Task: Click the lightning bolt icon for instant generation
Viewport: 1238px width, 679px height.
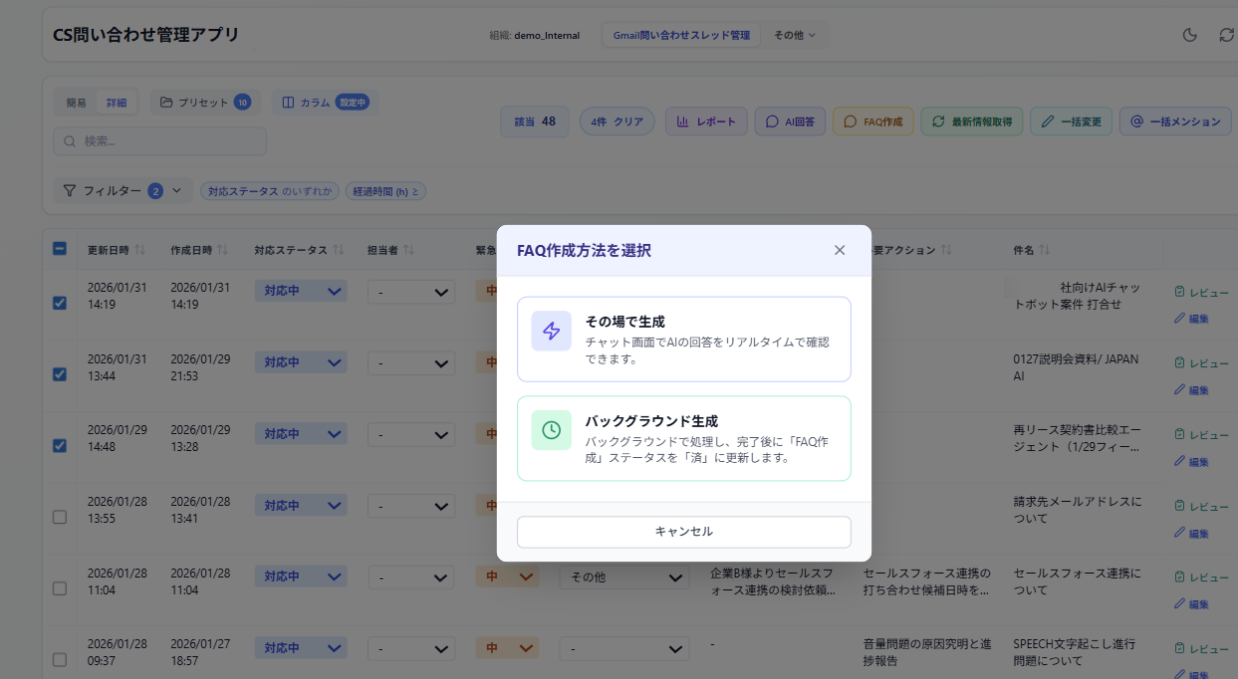Action: coord(551,331)
